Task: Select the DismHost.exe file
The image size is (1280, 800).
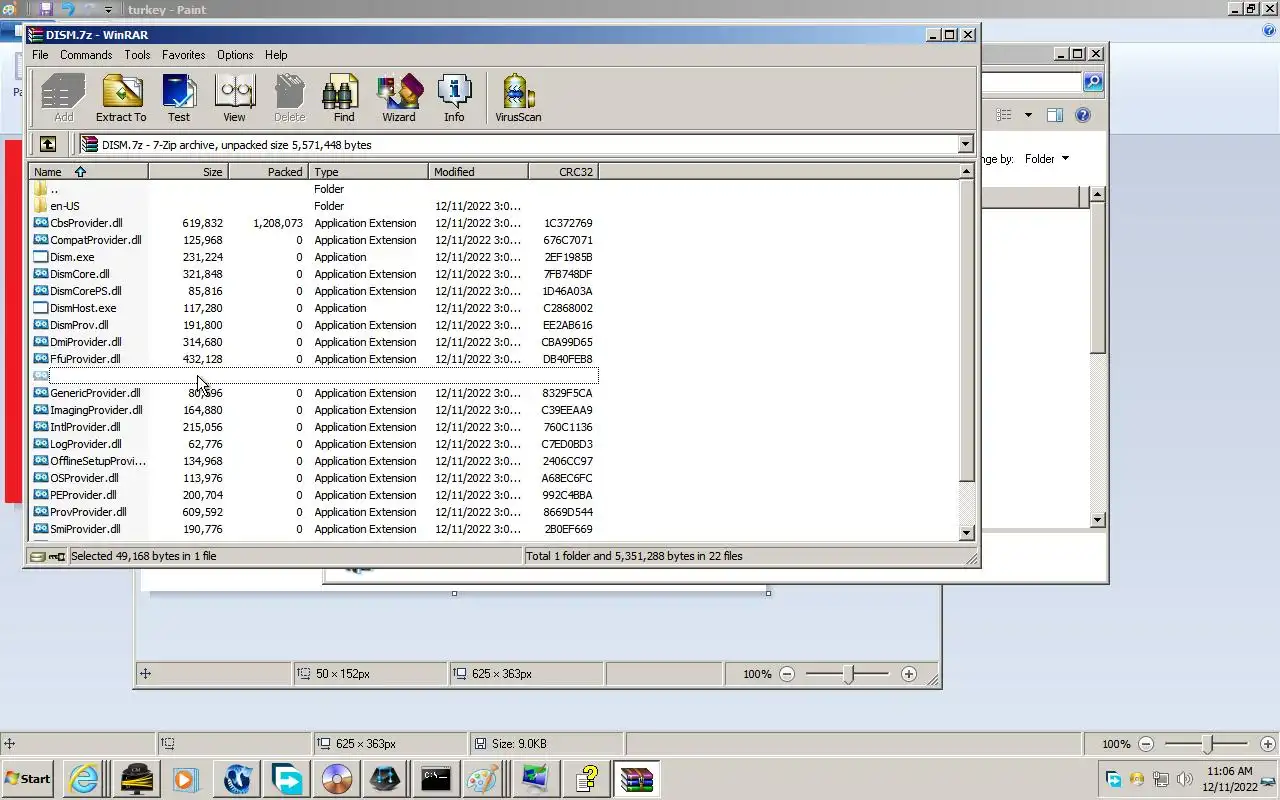Action: click(314, 308)
